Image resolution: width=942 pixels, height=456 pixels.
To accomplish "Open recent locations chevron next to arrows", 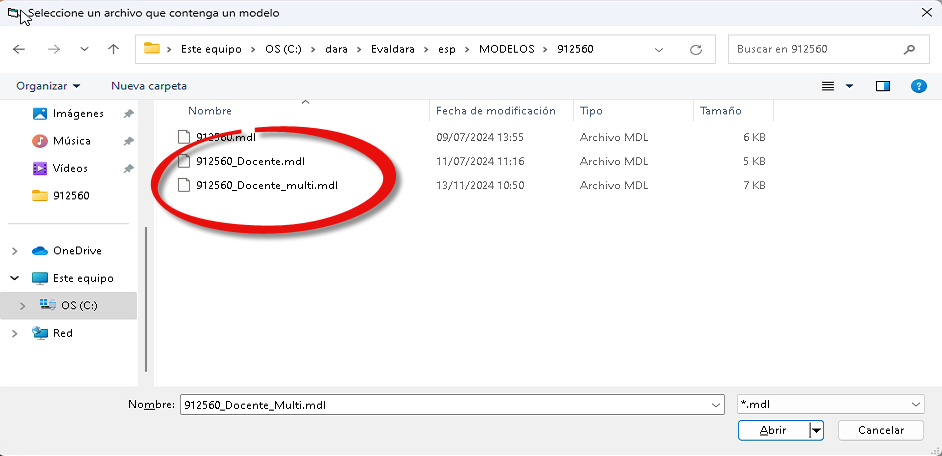I will pos(84,49).
